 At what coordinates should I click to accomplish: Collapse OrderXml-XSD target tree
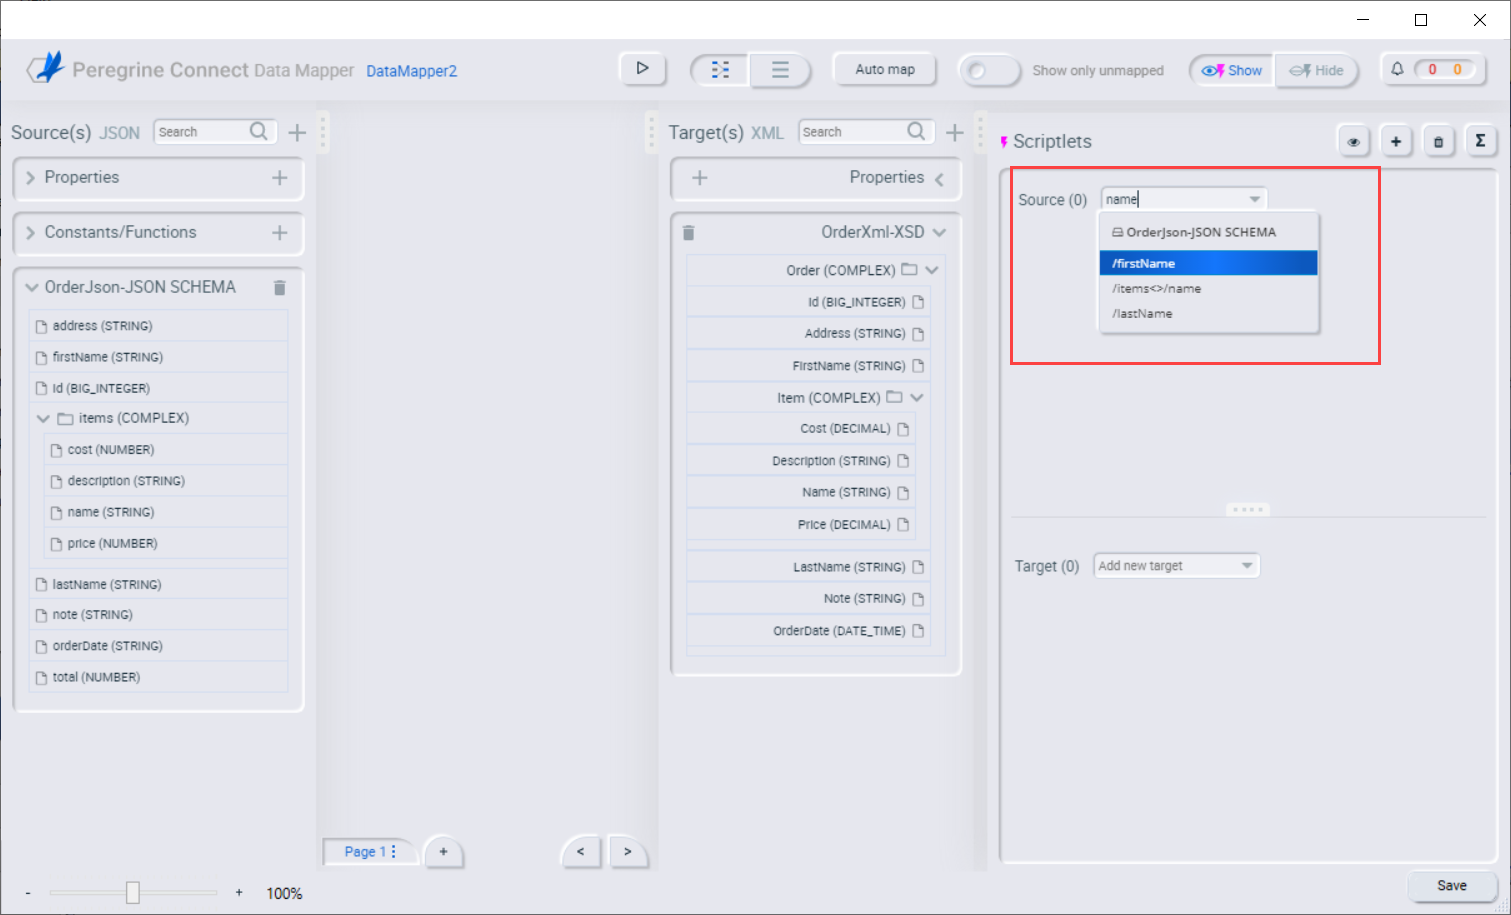939,232
